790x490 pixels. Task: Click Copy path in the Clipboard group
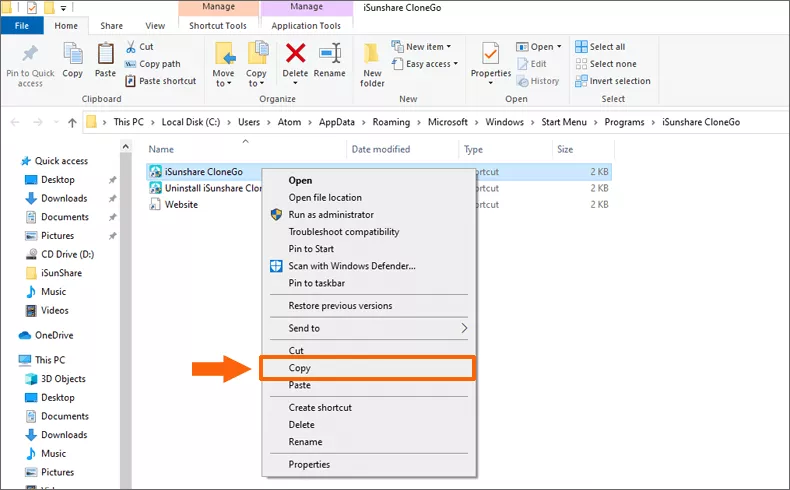153,64
